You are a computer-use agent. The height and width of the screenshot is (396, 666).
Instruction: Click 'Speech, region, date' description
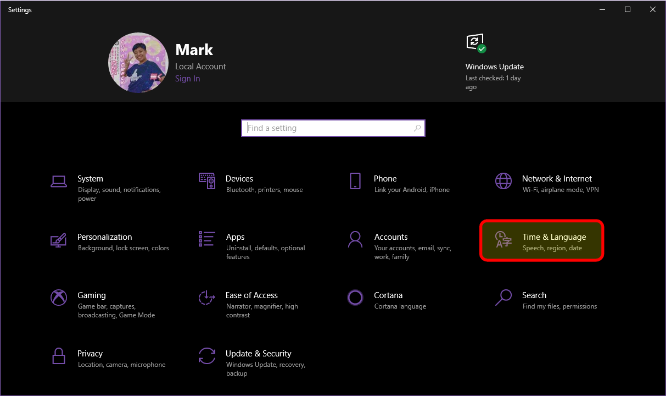click(x=552, y=248)
